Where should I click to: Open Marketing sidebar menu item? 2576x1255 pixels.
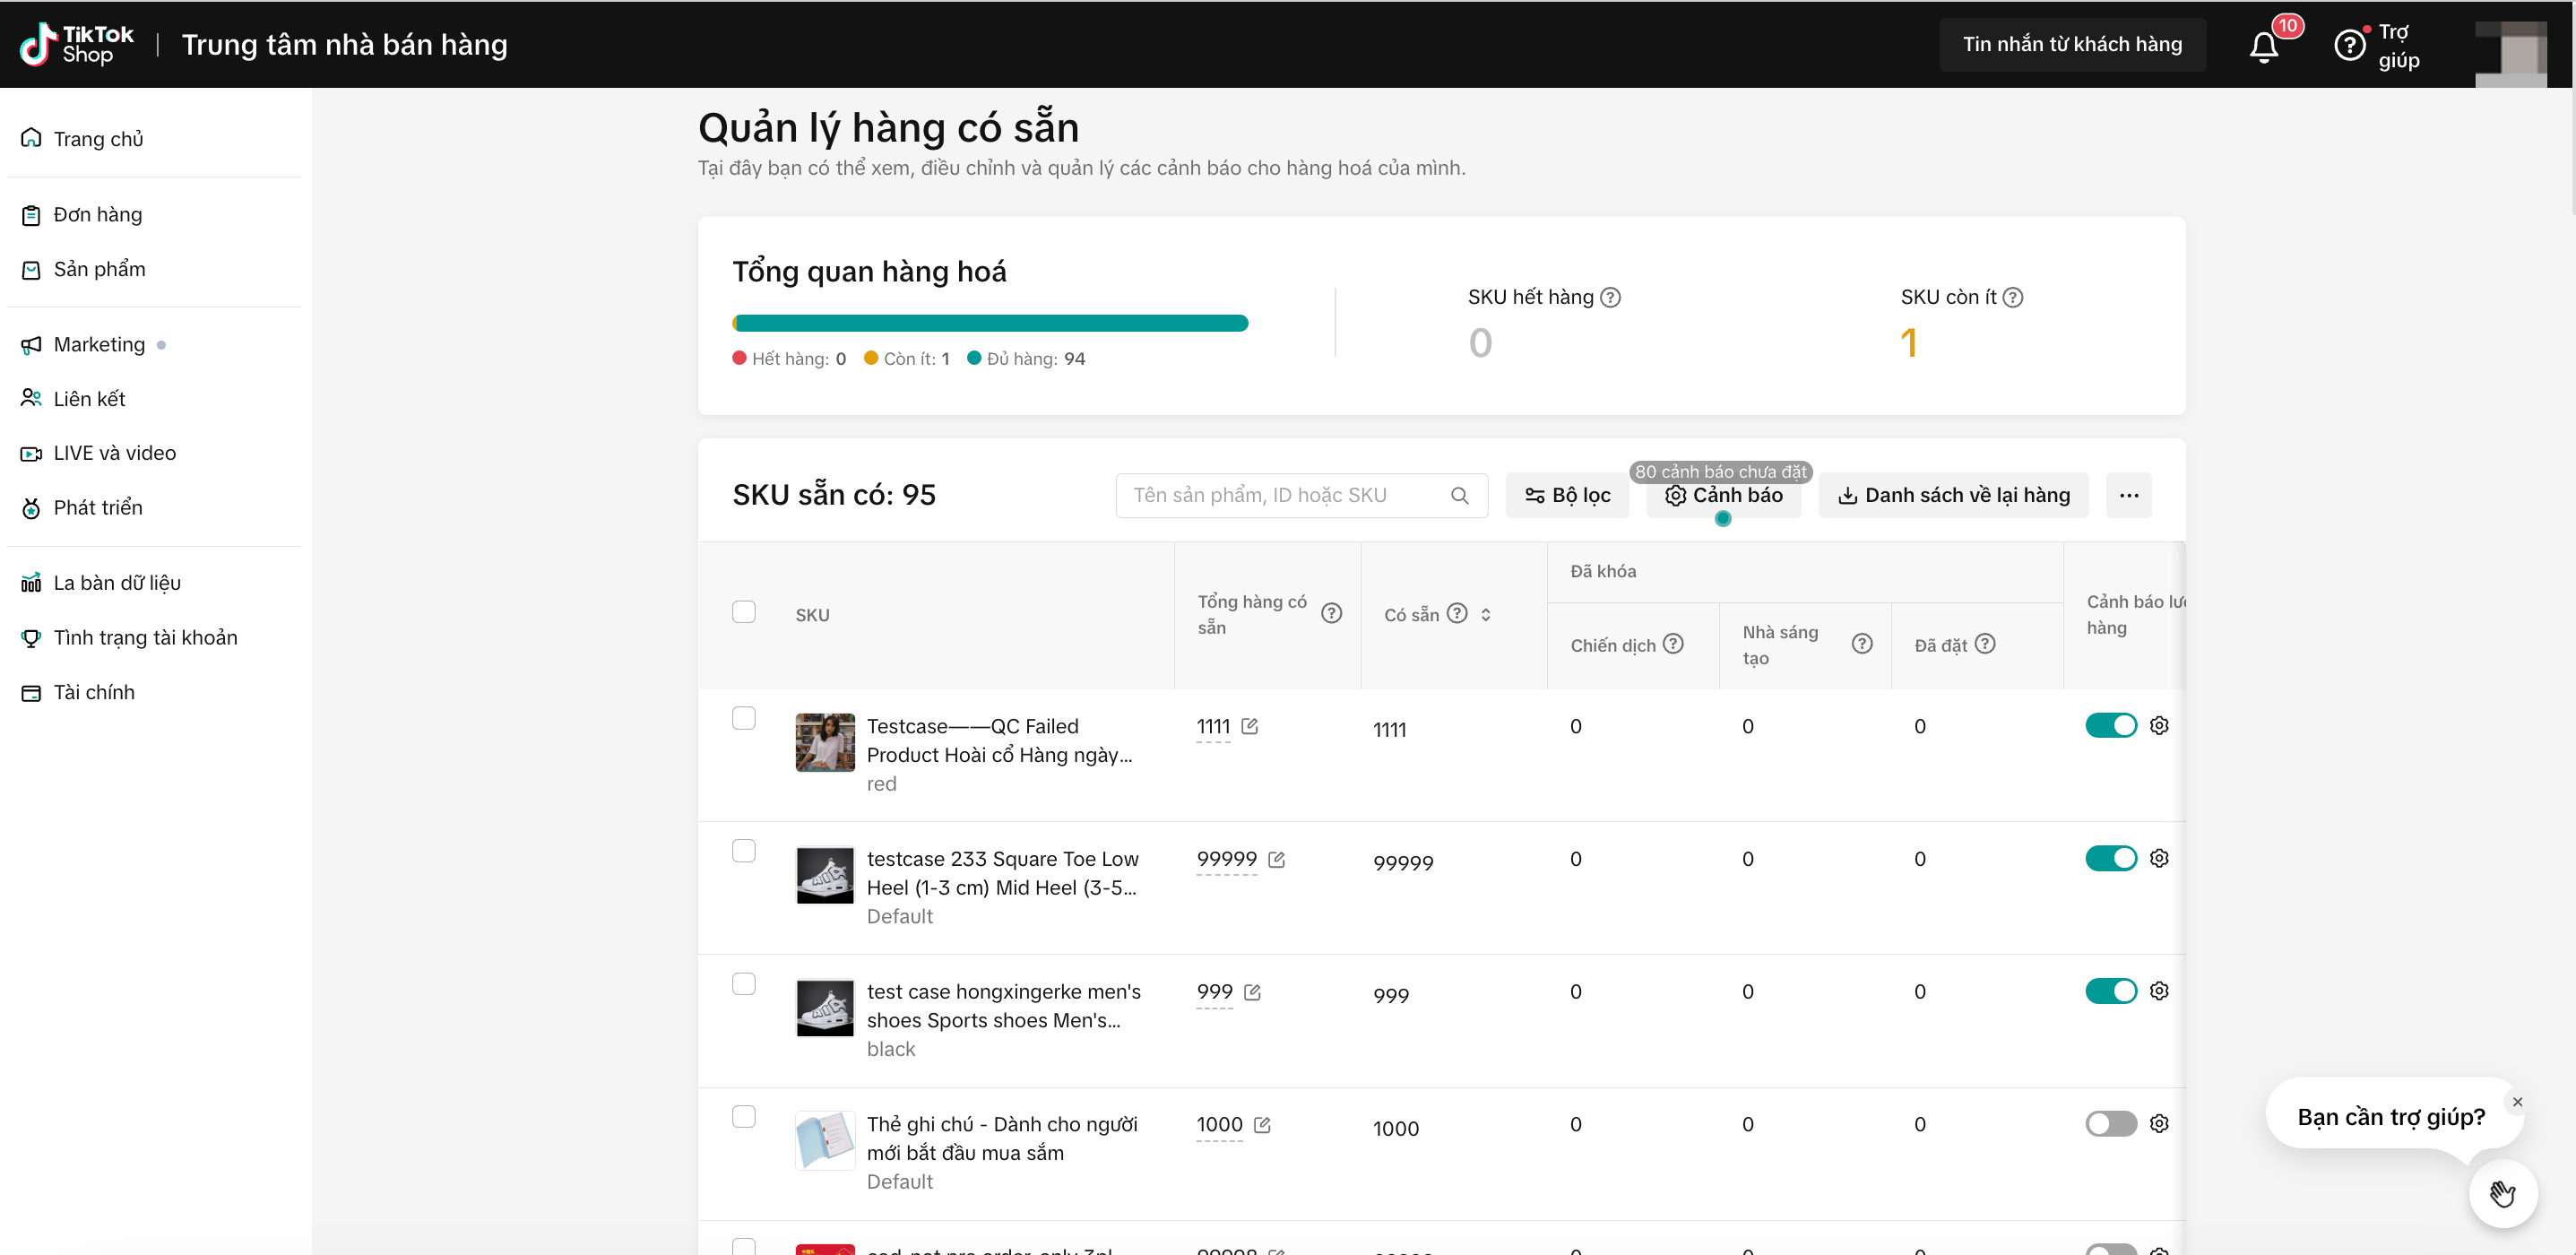[x=98, y=344]
